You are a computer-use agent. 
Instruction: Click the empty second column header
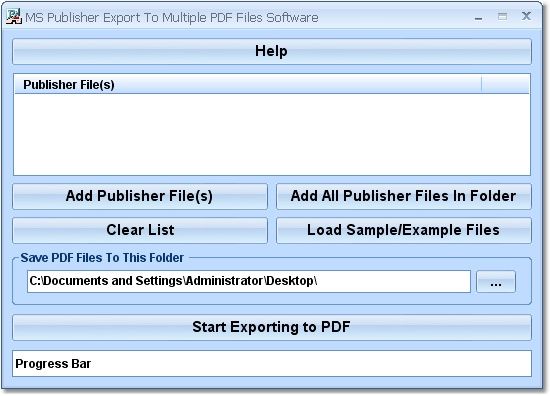click(505, 85)
